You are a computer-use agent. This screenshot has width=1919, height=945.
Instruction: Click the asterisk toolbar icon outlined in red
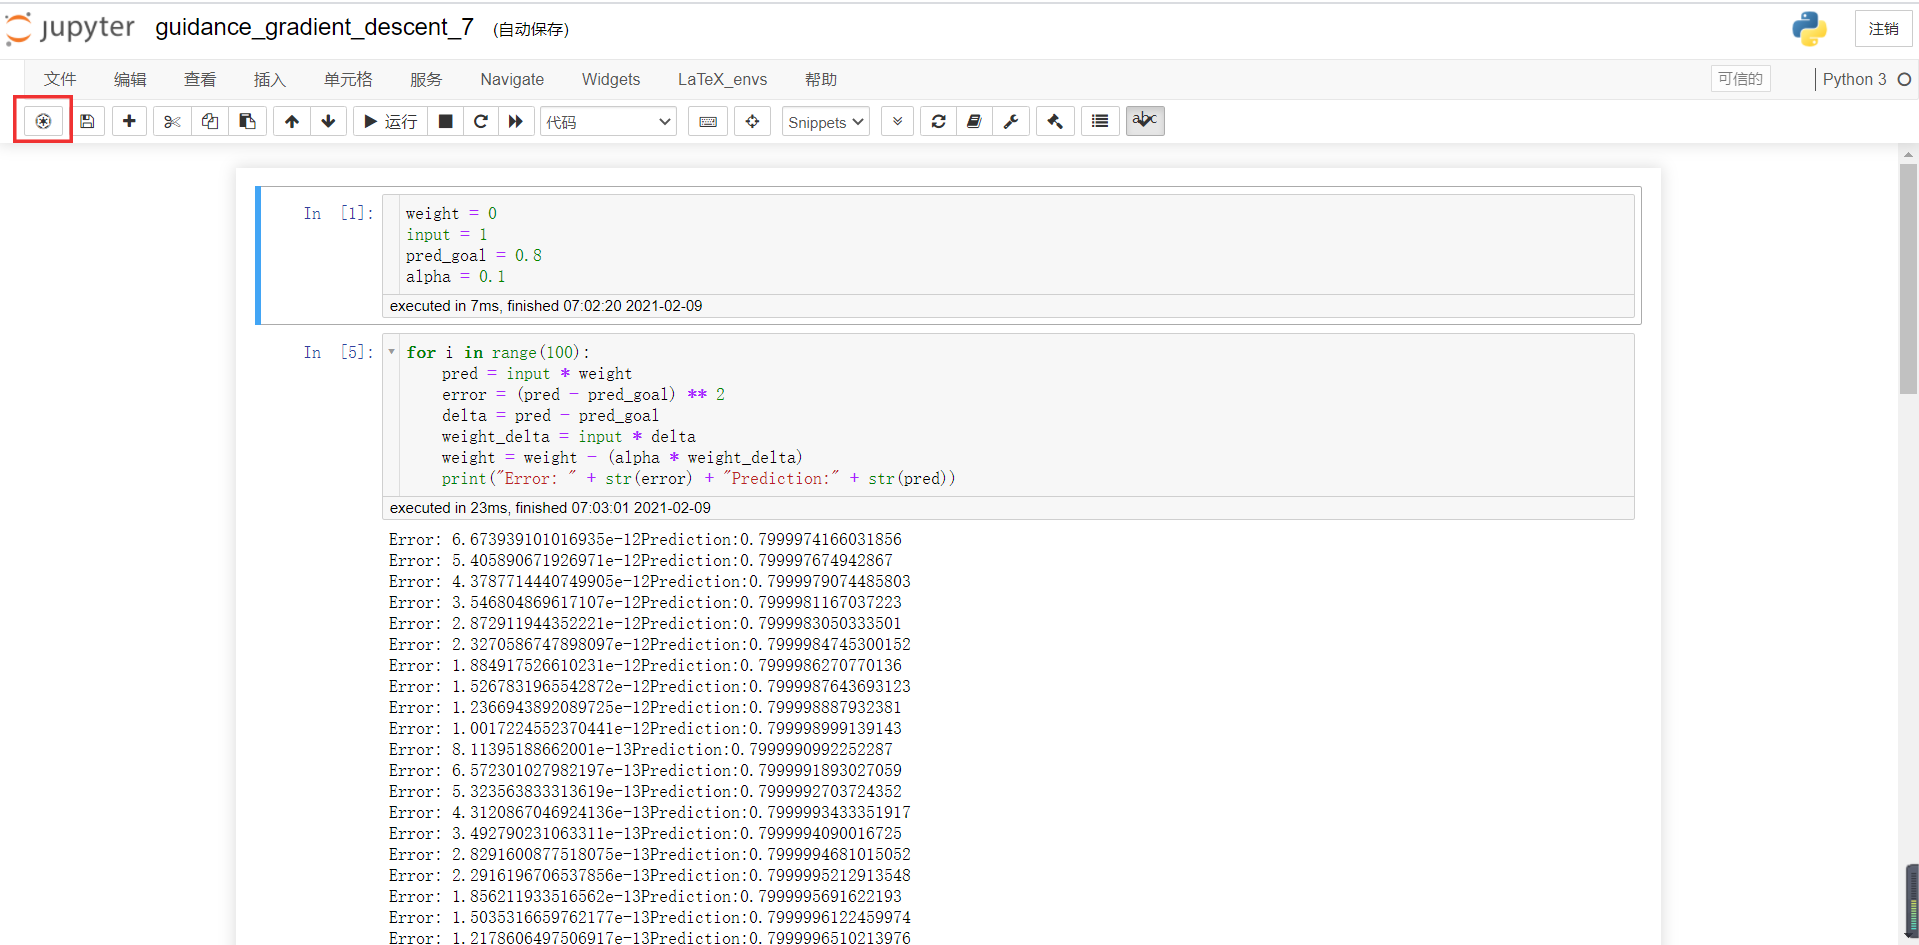point(43,121)
